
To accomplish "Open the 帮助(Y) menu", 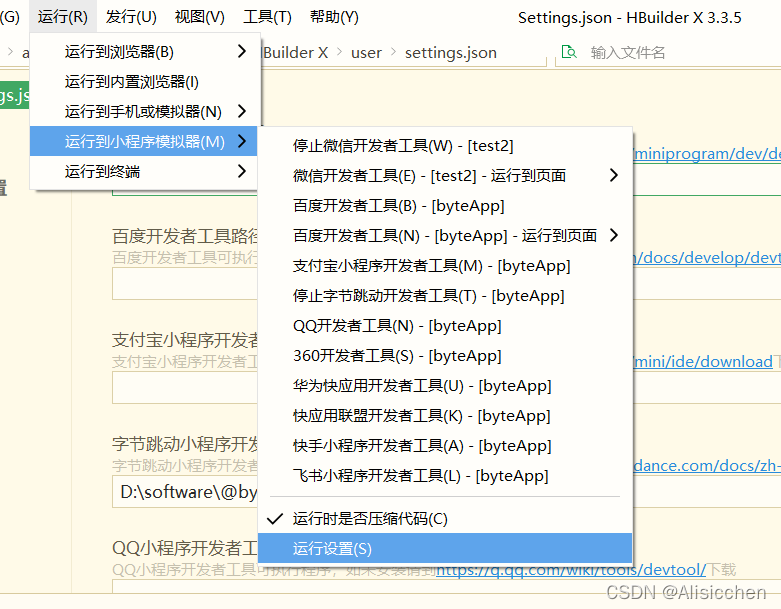I will click(334, 17).
